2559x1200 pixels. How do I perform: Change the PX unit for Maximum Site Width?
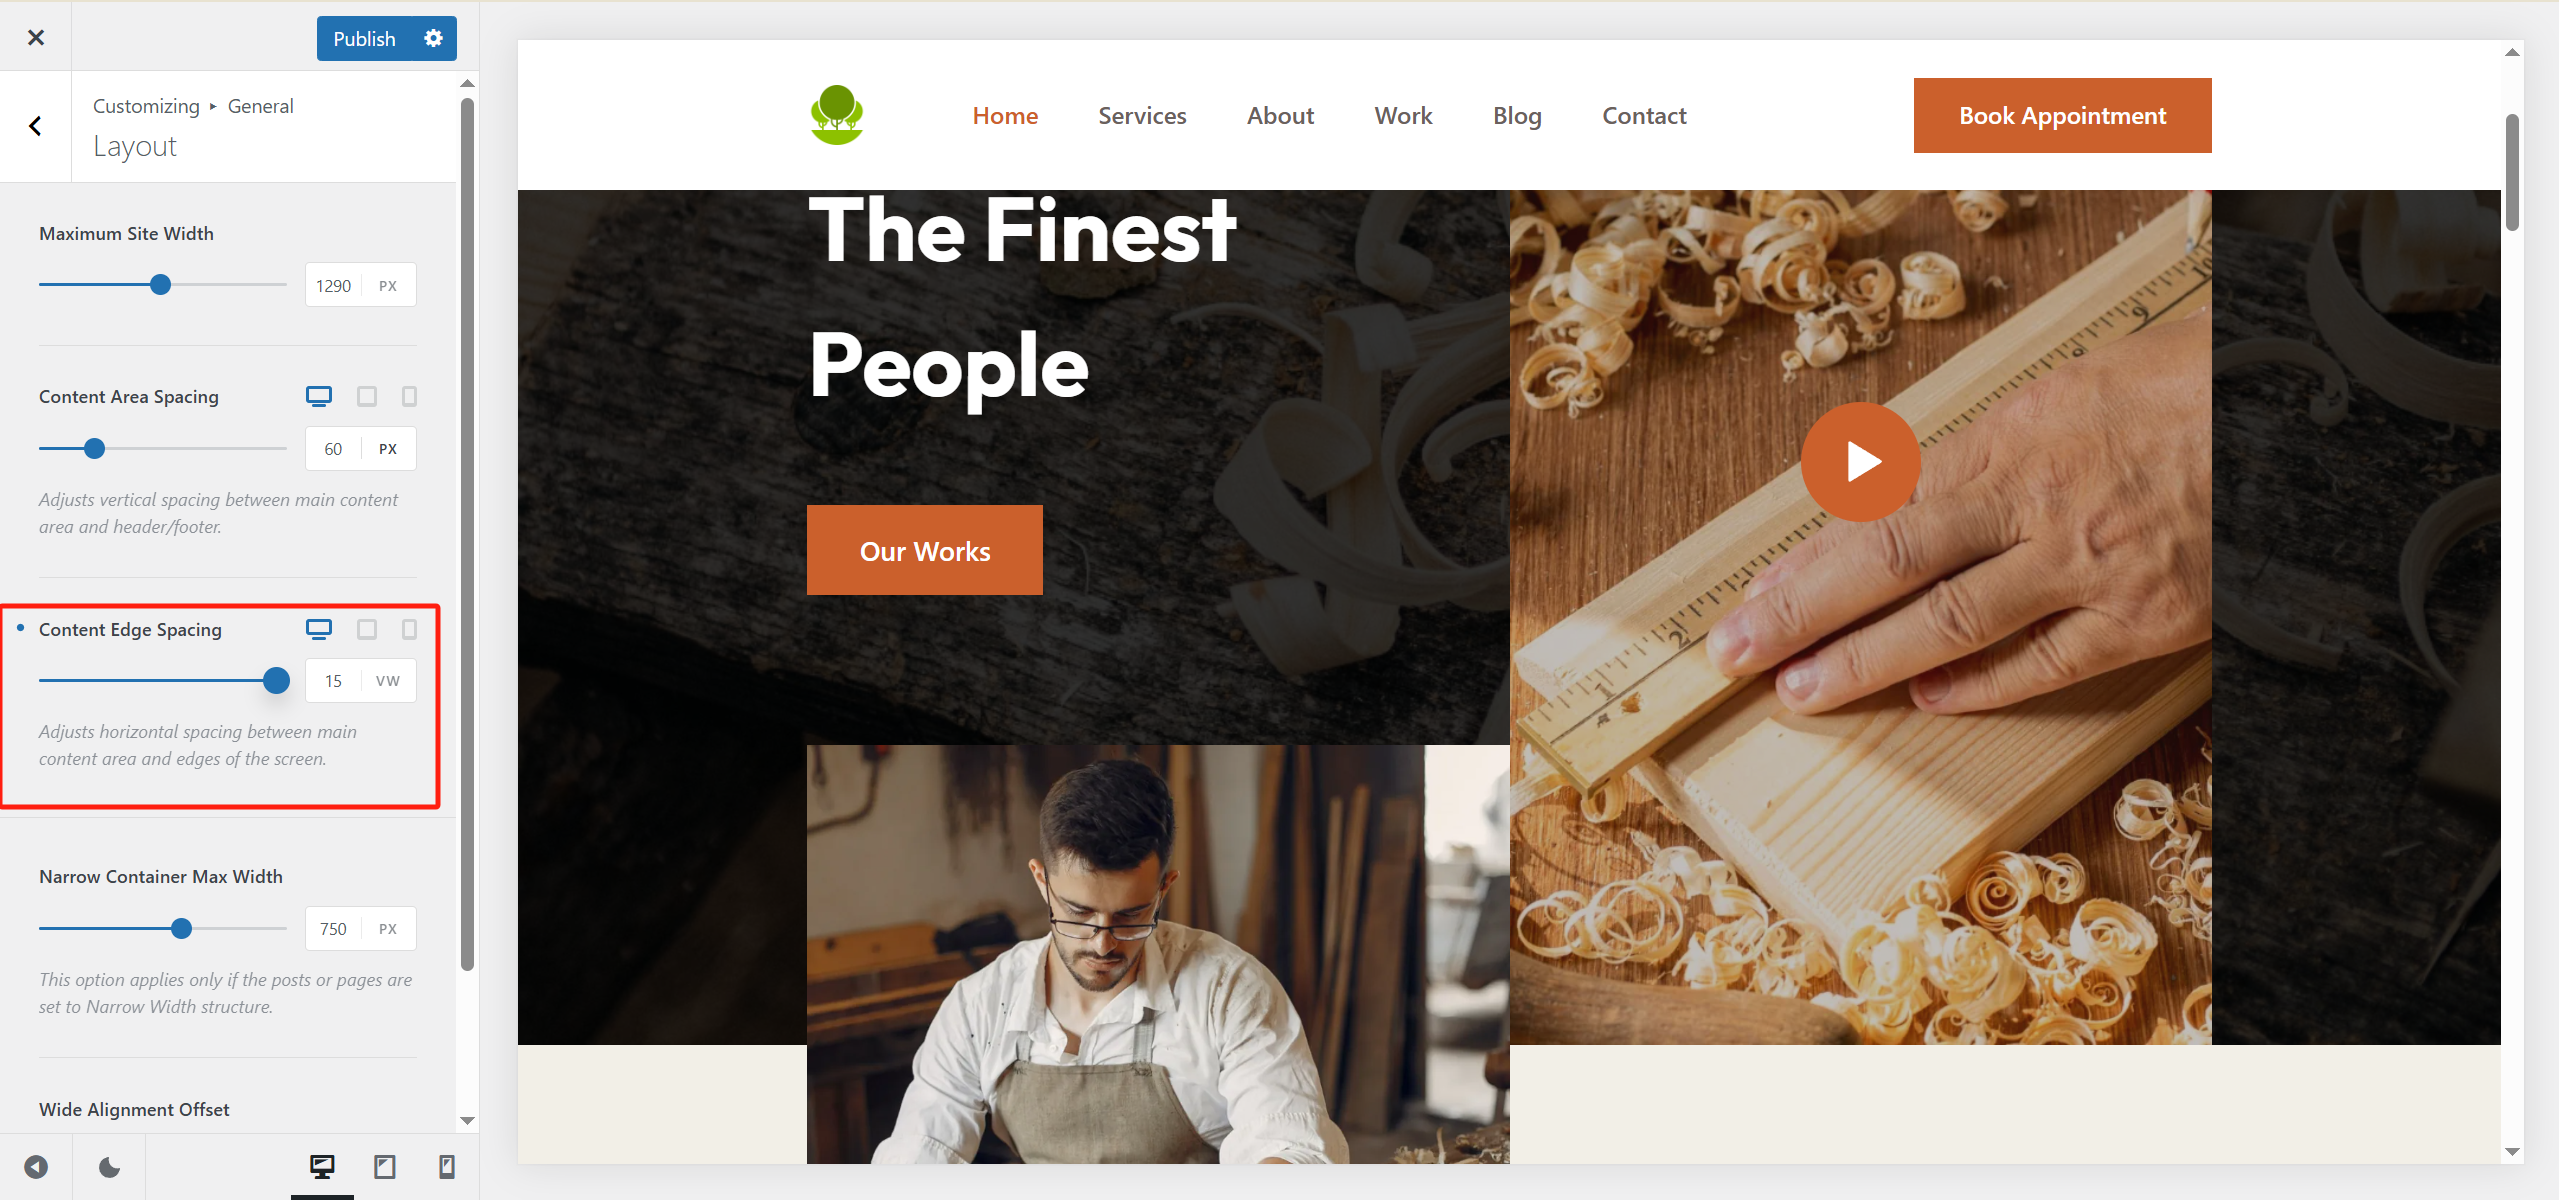tap(388, 286)
